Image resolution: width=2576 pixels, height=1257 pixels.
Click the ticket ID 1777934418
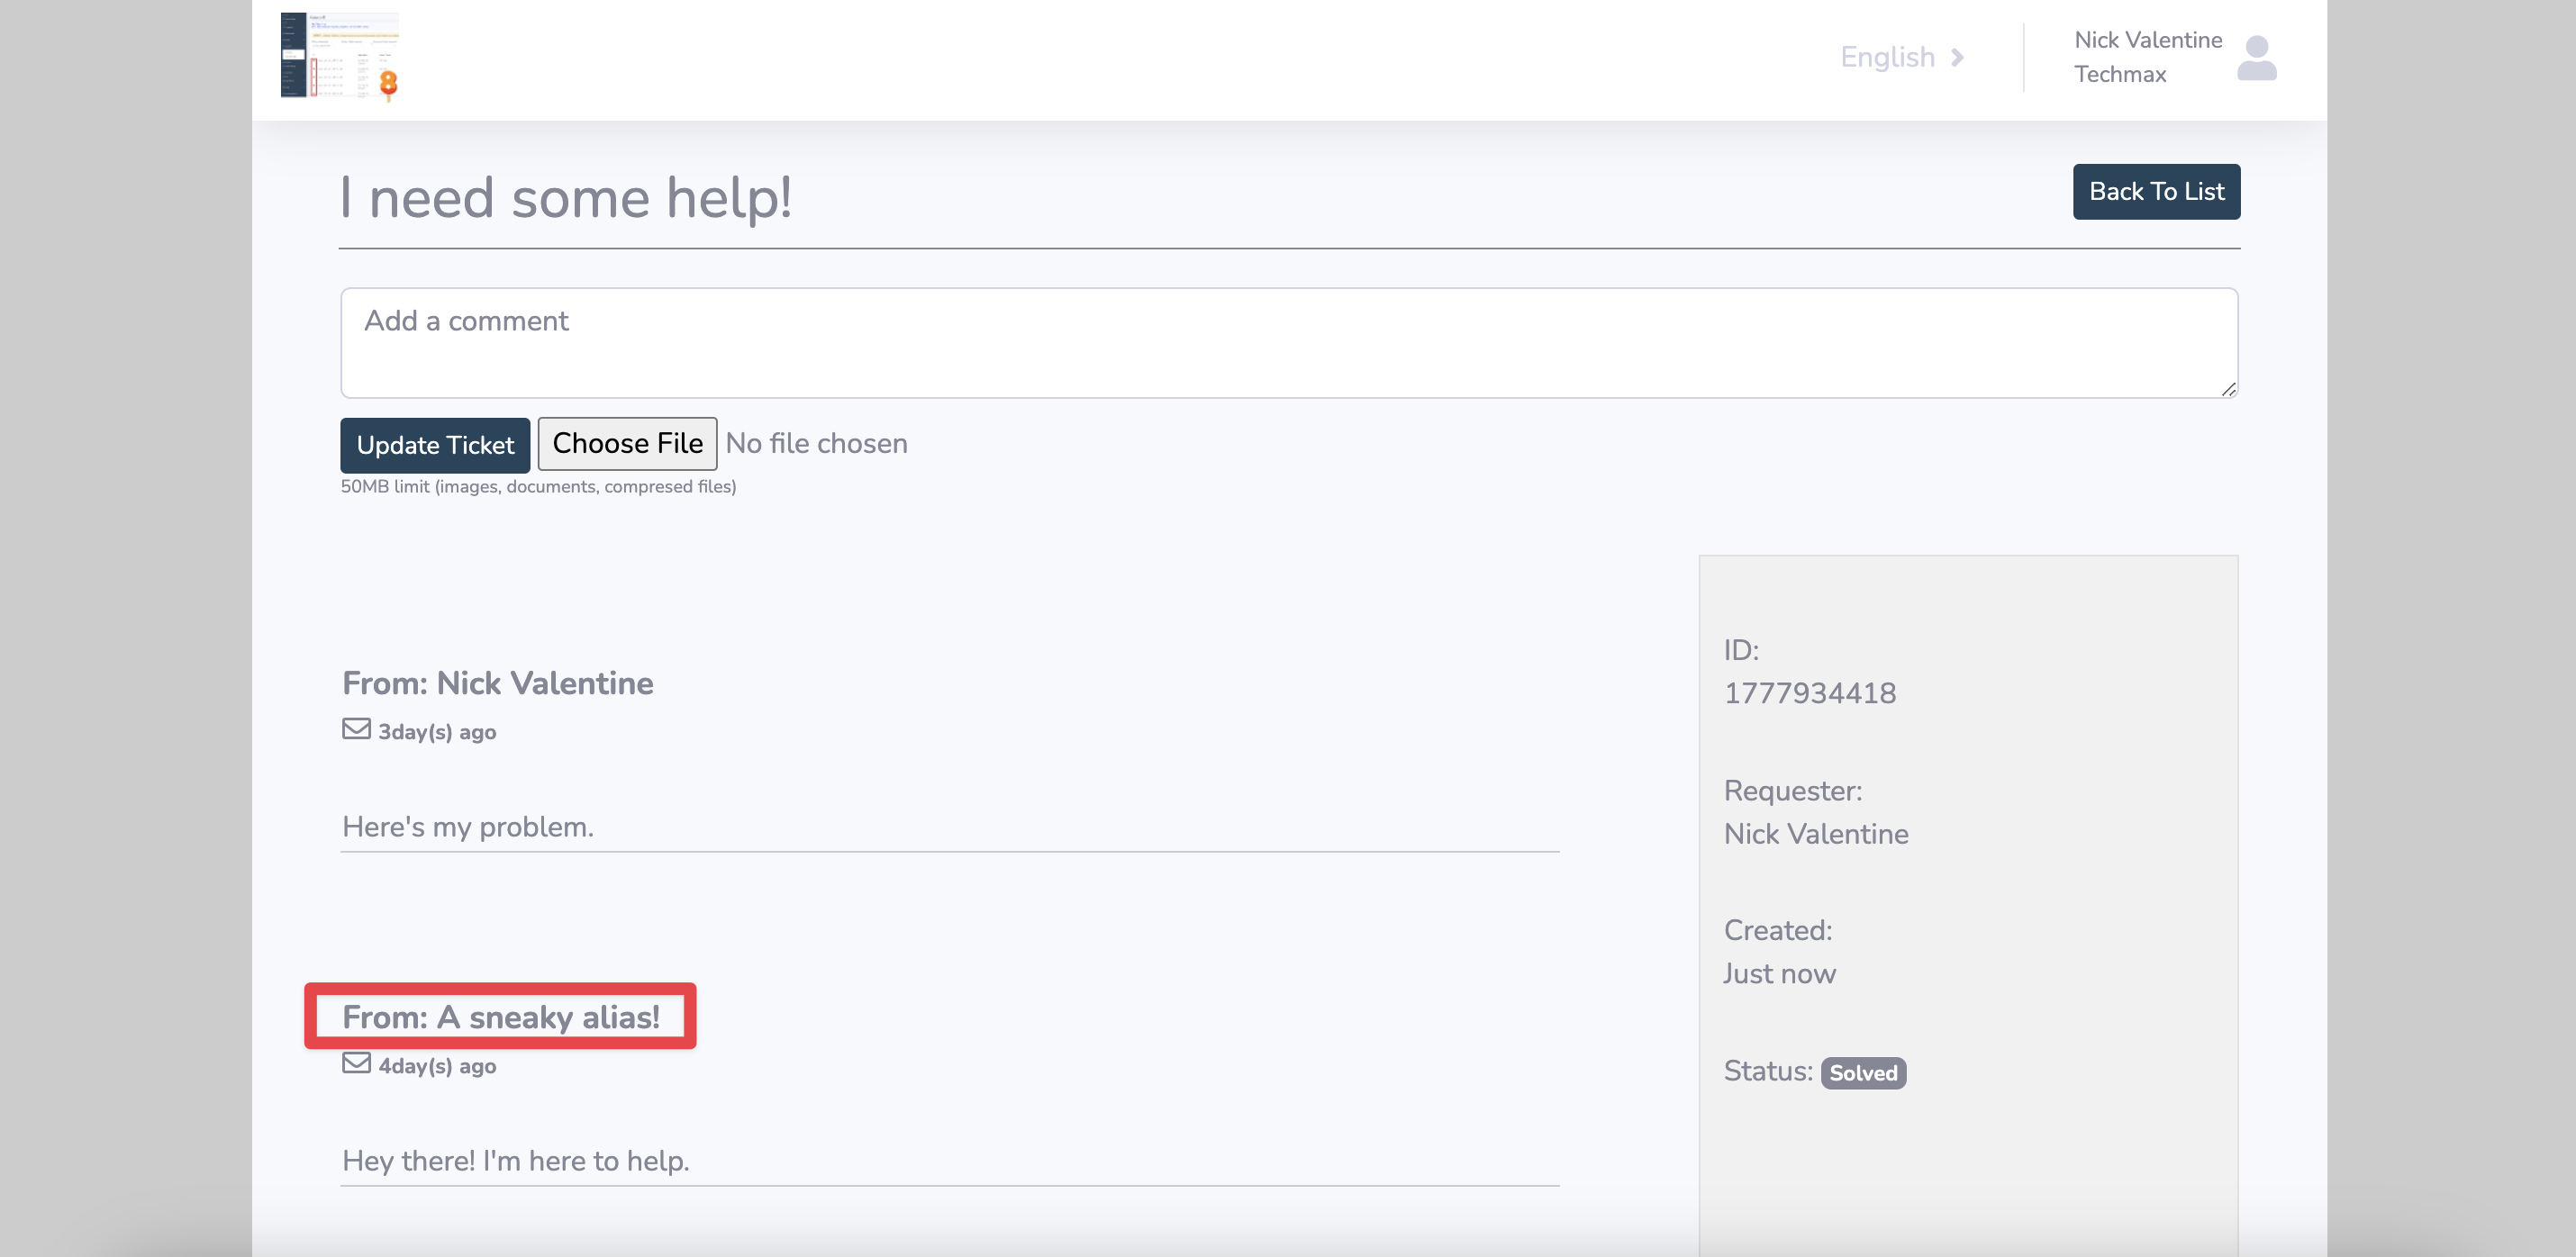click(1809, 693)
